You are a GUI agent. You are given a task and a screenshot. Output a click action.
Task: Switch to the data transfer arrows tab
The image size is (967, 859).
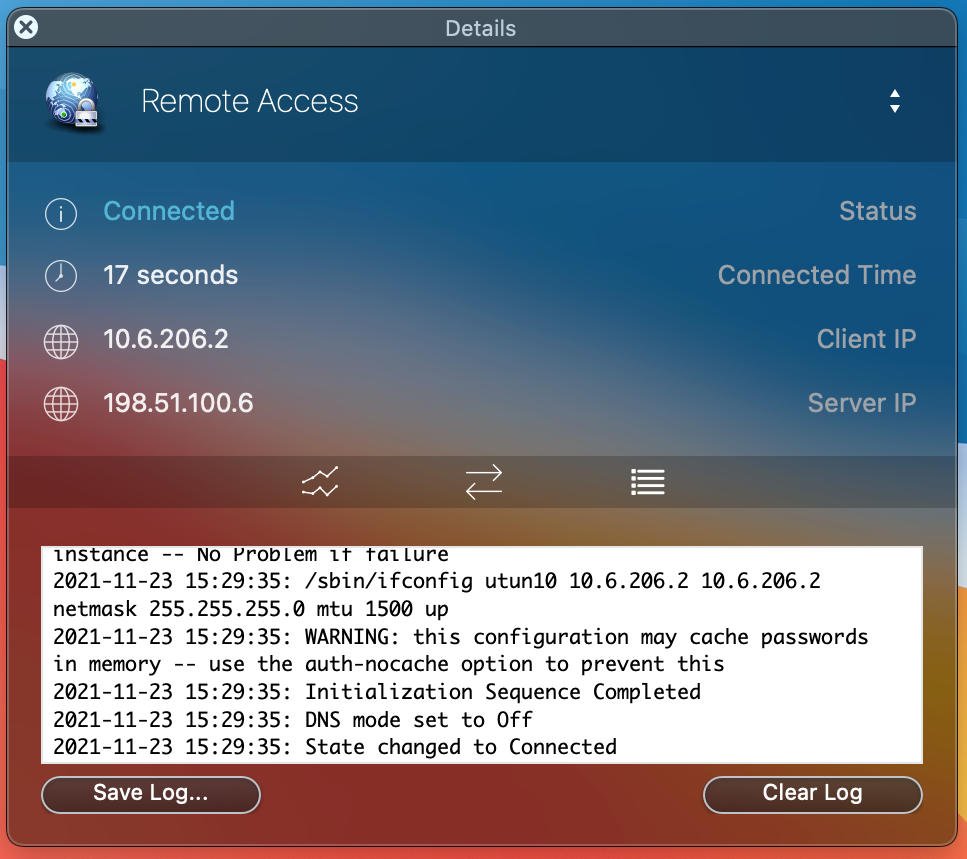[484, 482]
